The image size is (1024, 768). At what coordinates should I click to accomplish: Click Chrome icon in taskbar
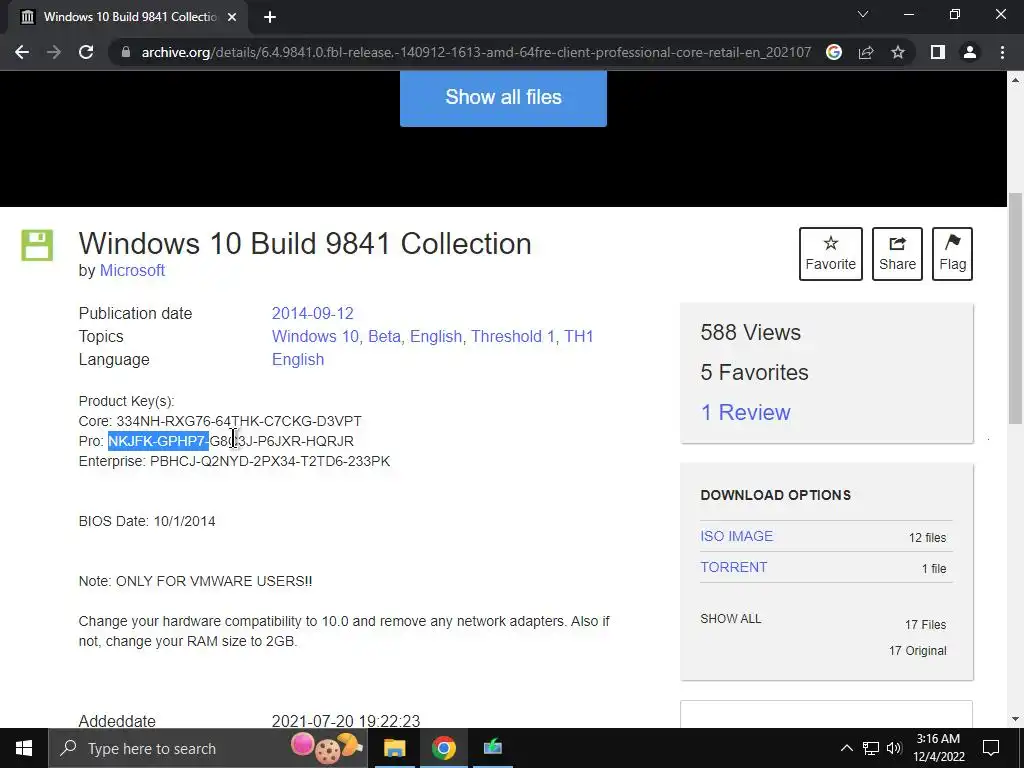coord(443,748)
